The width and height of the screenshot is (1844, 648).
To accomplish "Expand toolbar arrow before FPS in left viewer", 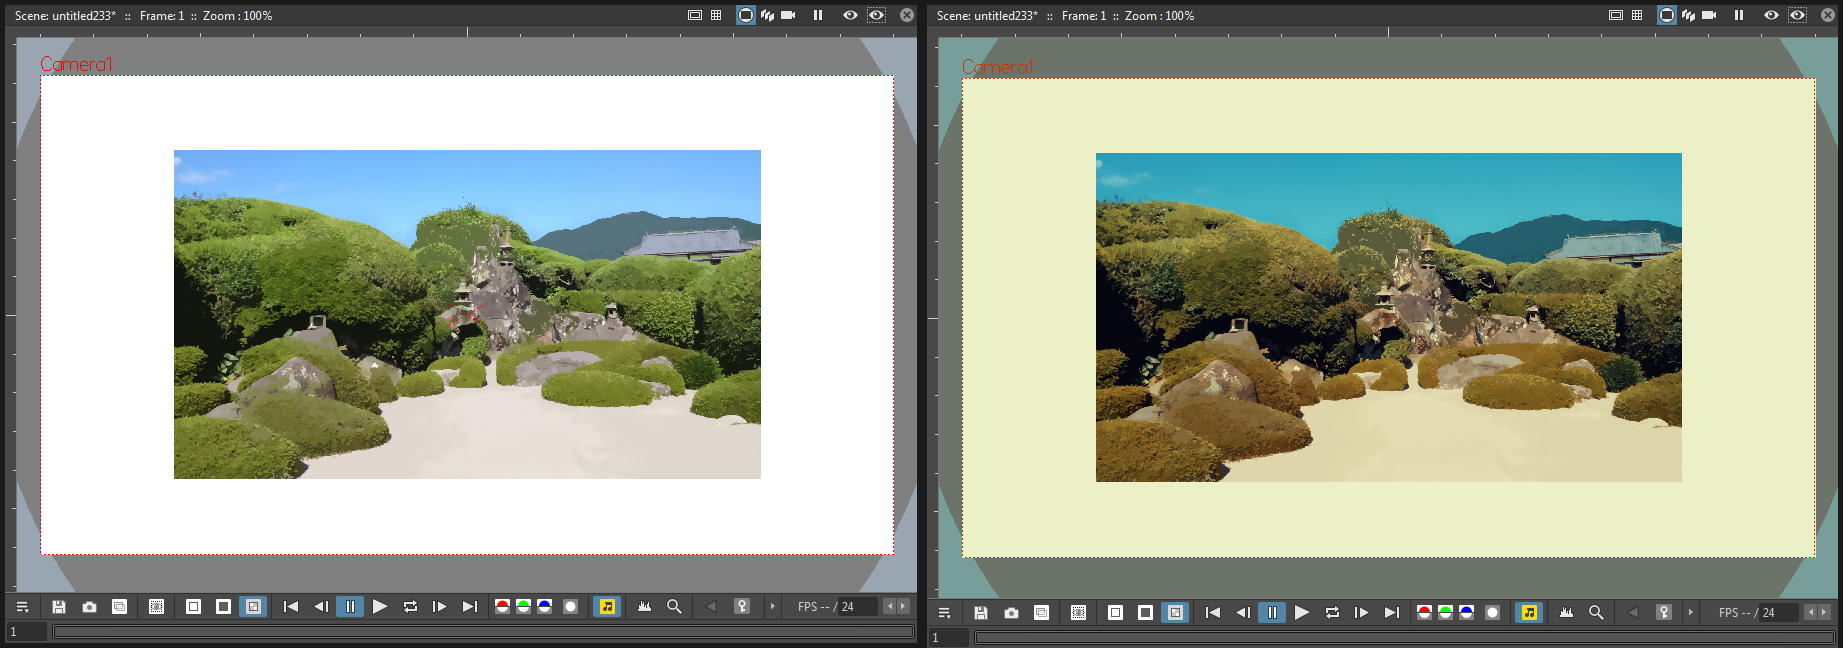I will pos(772,607).
